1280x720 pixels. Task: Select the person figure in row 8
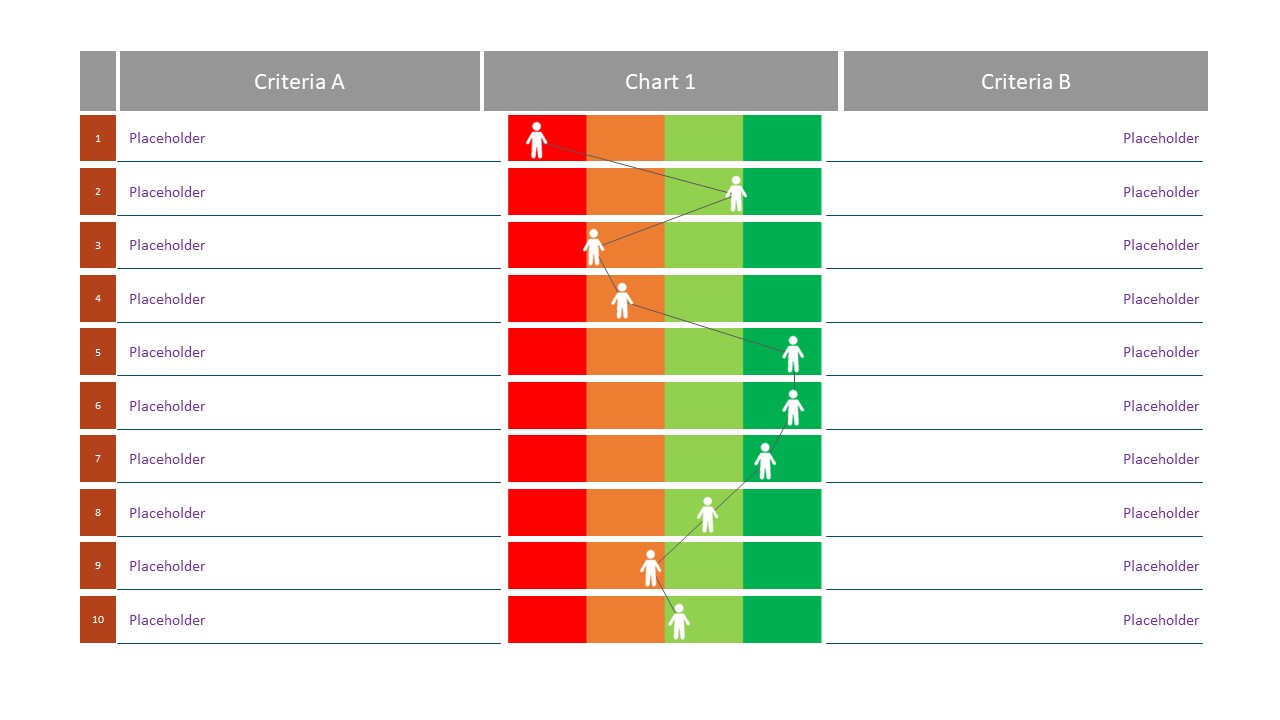[708, 514]
